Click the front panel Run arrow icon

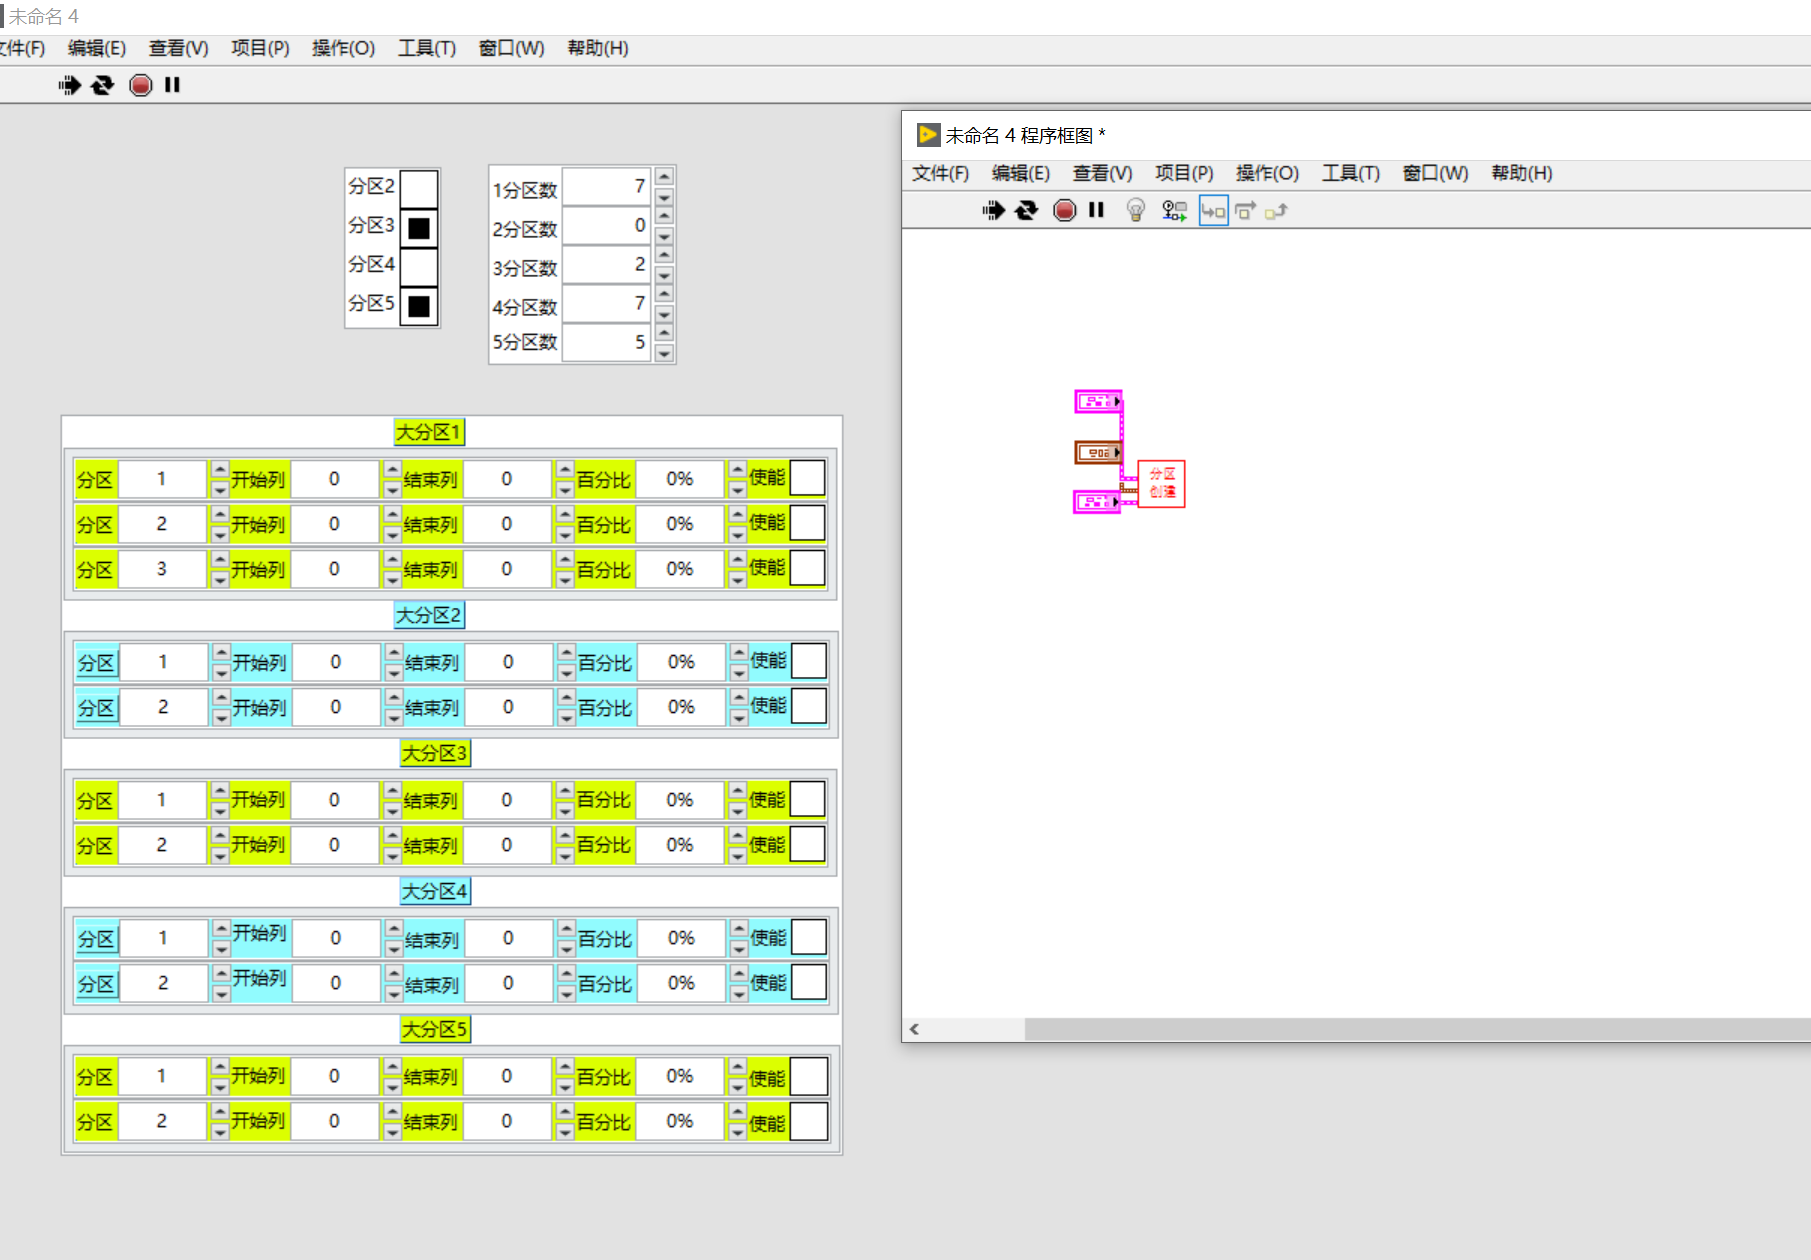(x=69, y=85)
